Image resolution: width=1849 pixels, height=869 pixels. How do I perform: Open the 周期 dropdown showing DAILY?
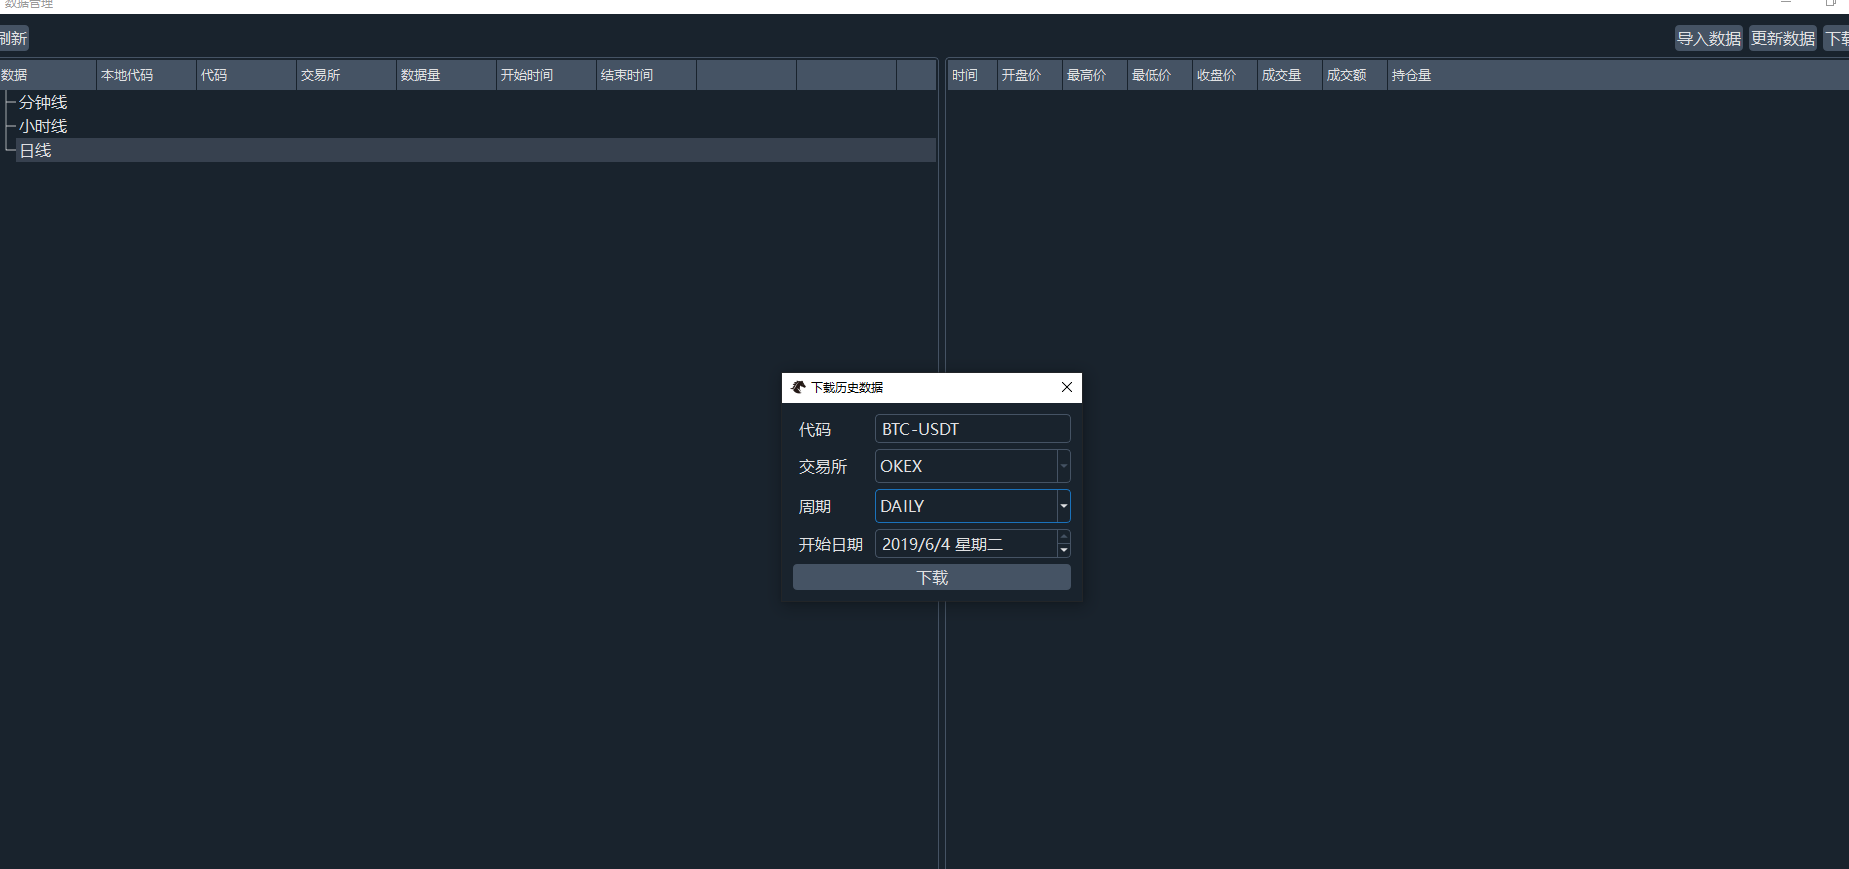pyautogui.click(x=972, y=506)
